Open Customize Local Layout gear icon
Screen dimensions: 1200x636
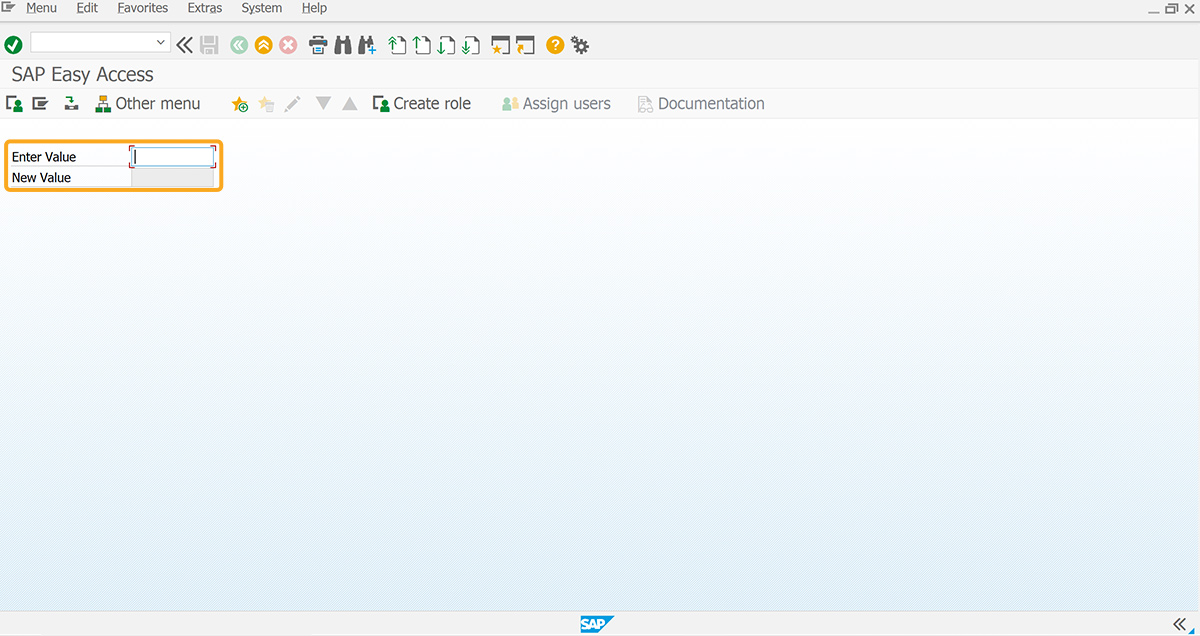click(580, 45)
